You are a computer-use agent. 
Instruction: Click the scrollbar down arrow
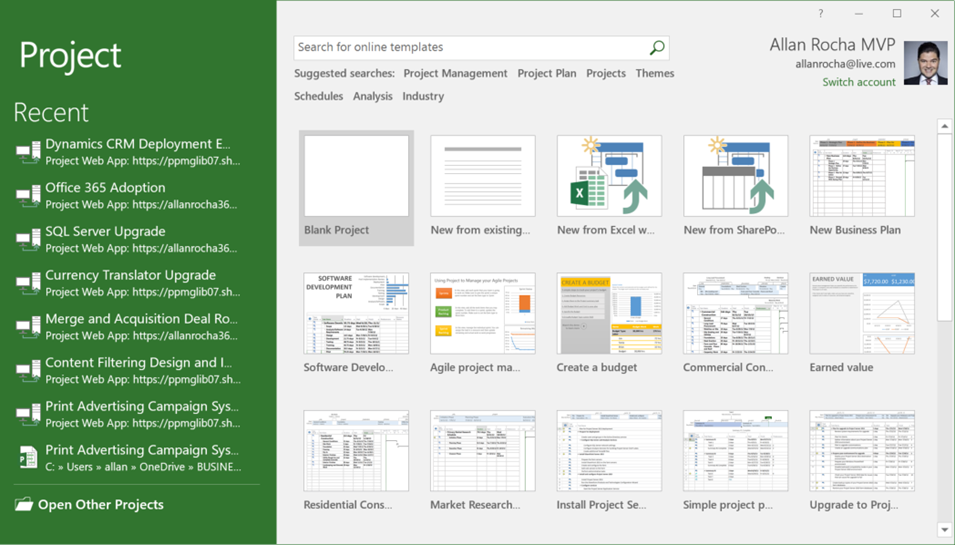click(945, 530)
